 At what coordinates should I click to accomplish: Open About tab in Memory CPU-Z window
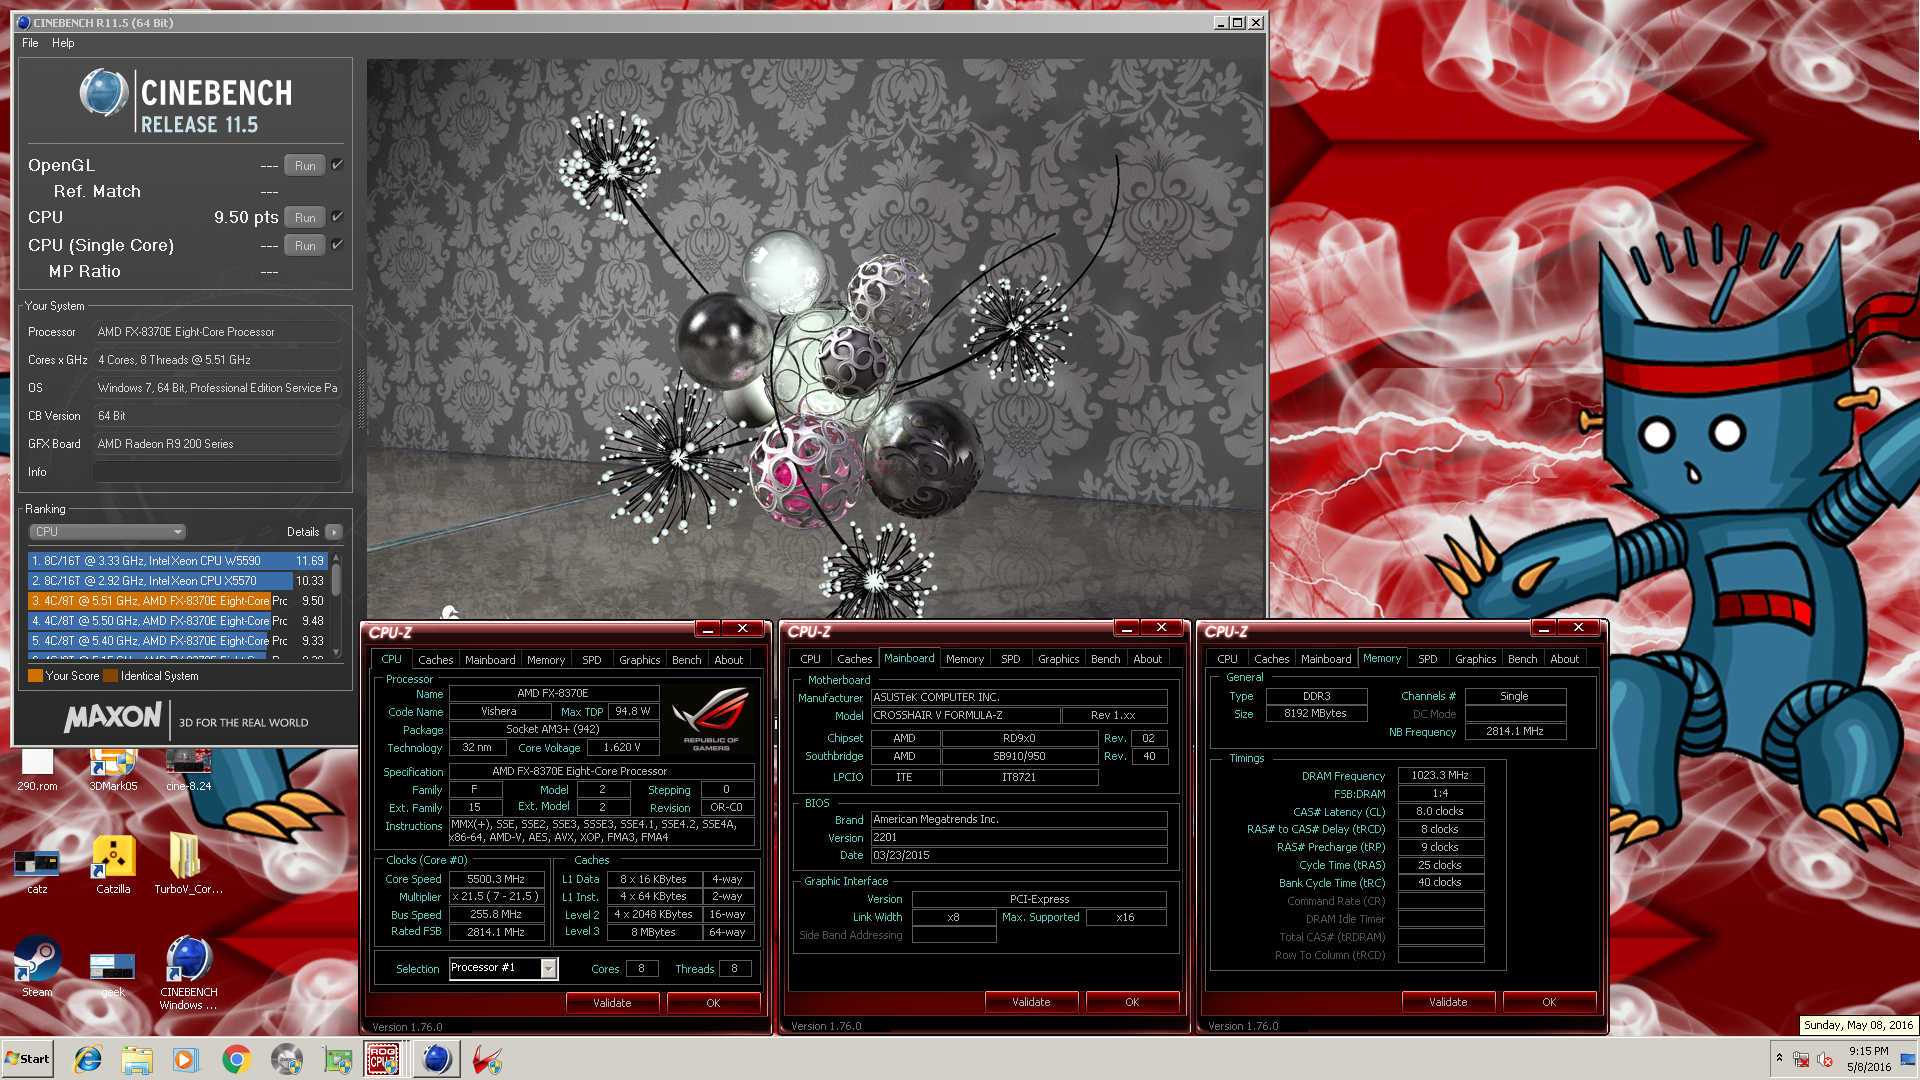[x=1564, y=659]
